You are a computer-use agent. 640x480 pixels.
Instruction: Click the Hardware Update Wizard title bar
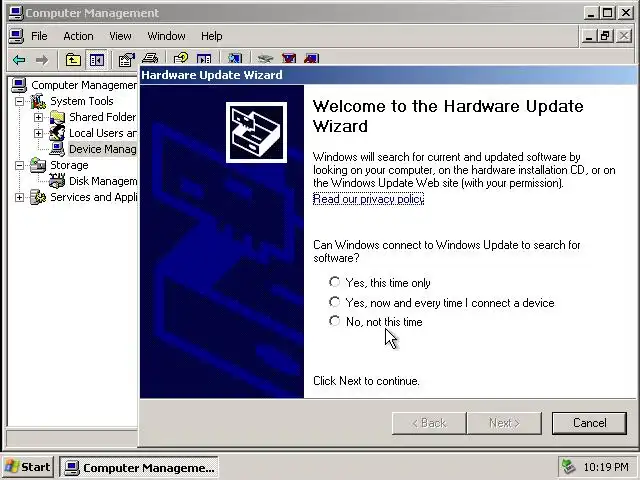388,75
